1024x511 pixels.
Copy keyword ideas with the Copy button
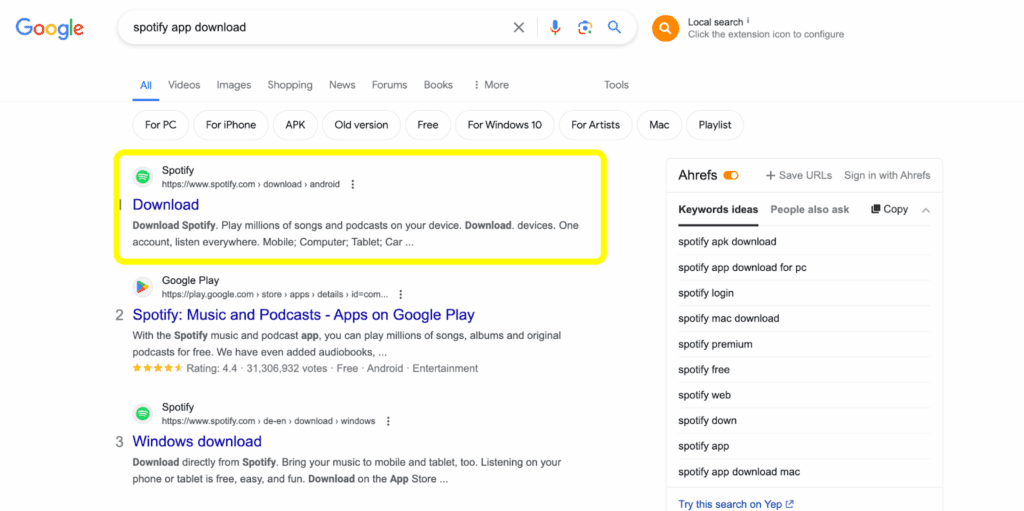[x=889, y=209]
